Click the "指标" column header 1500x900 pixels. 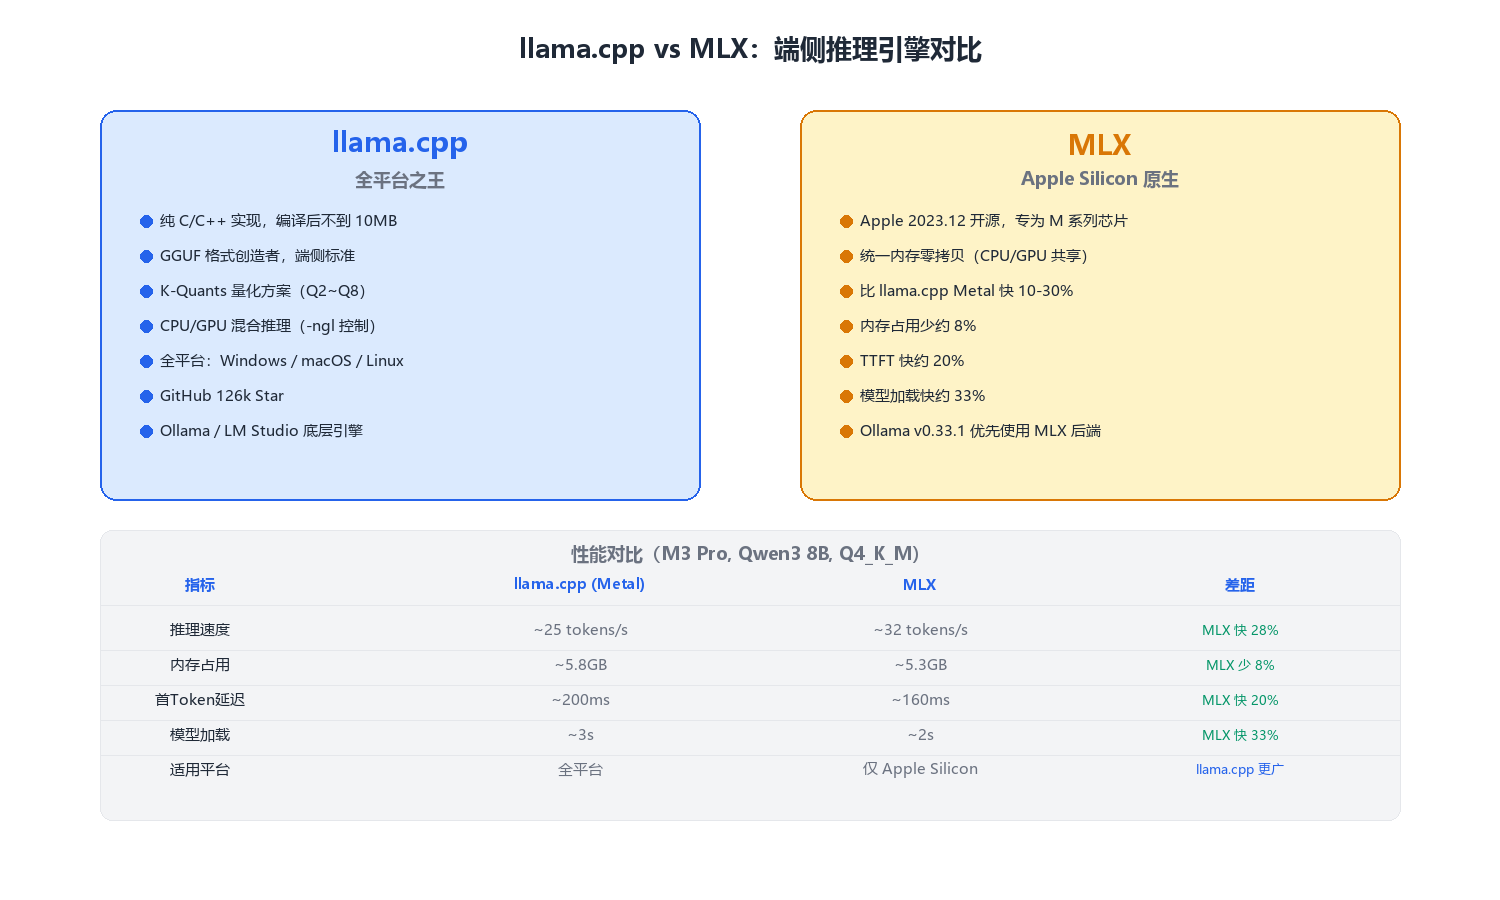pyautogui.click(x=200, y=585)
